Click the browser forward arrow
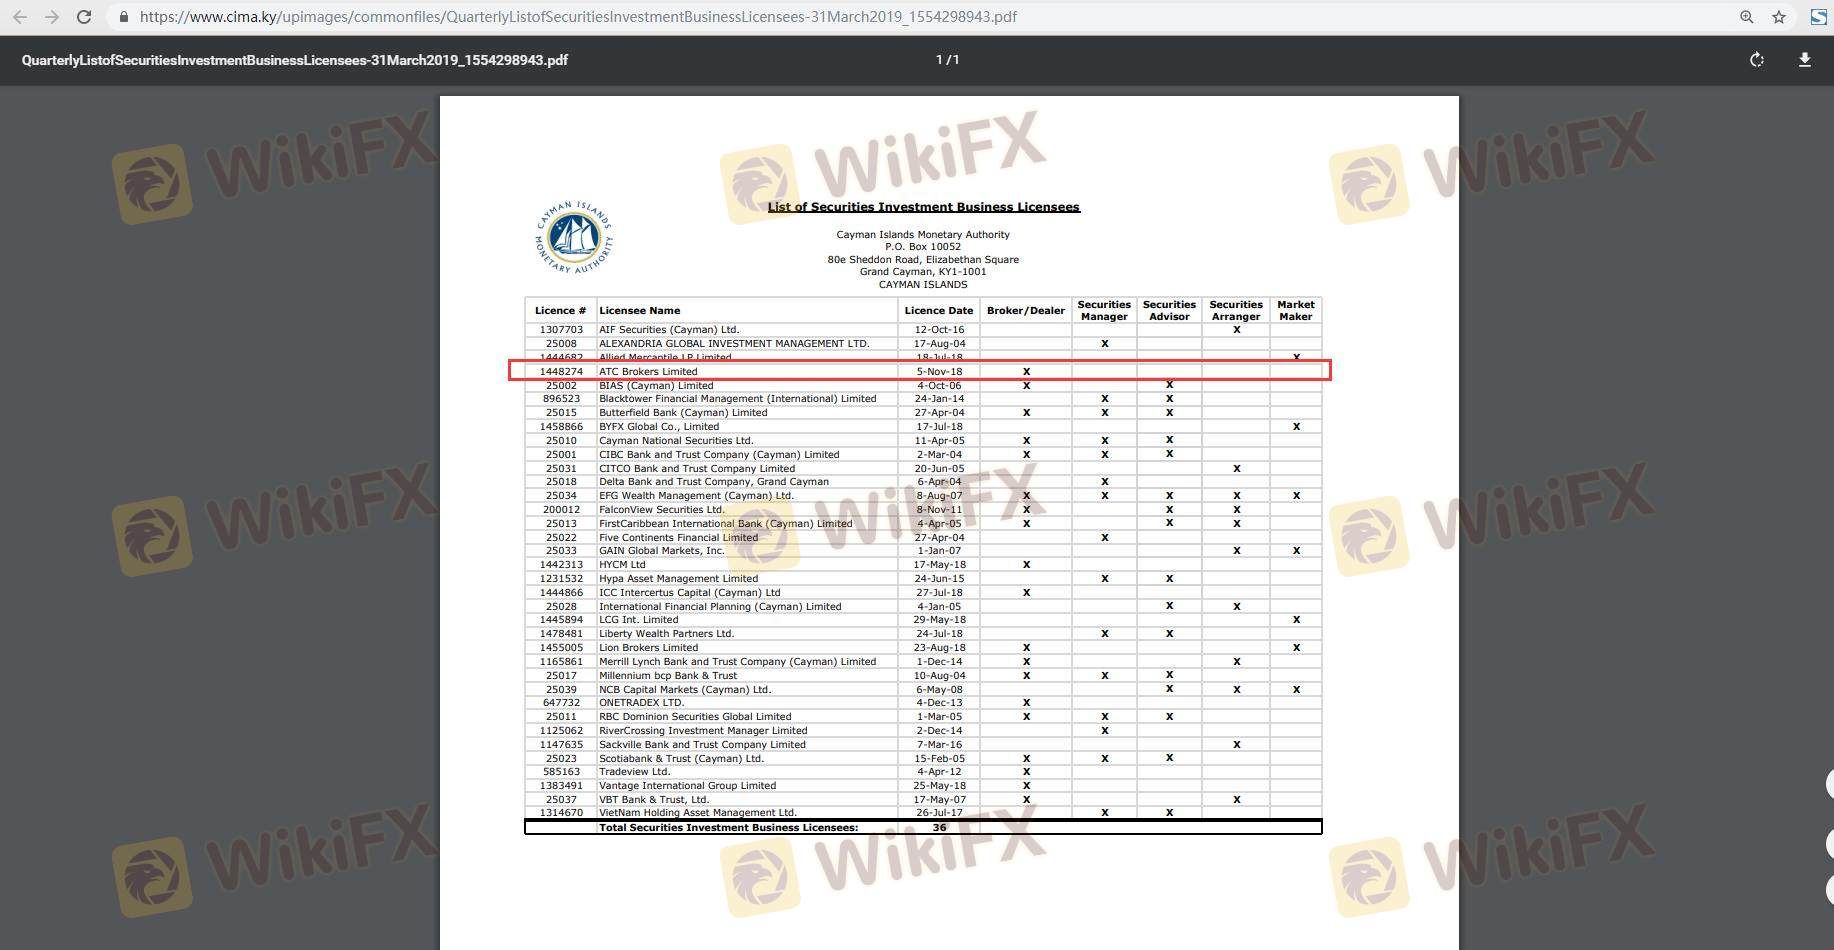1834x950 pixels. point(52,17)
